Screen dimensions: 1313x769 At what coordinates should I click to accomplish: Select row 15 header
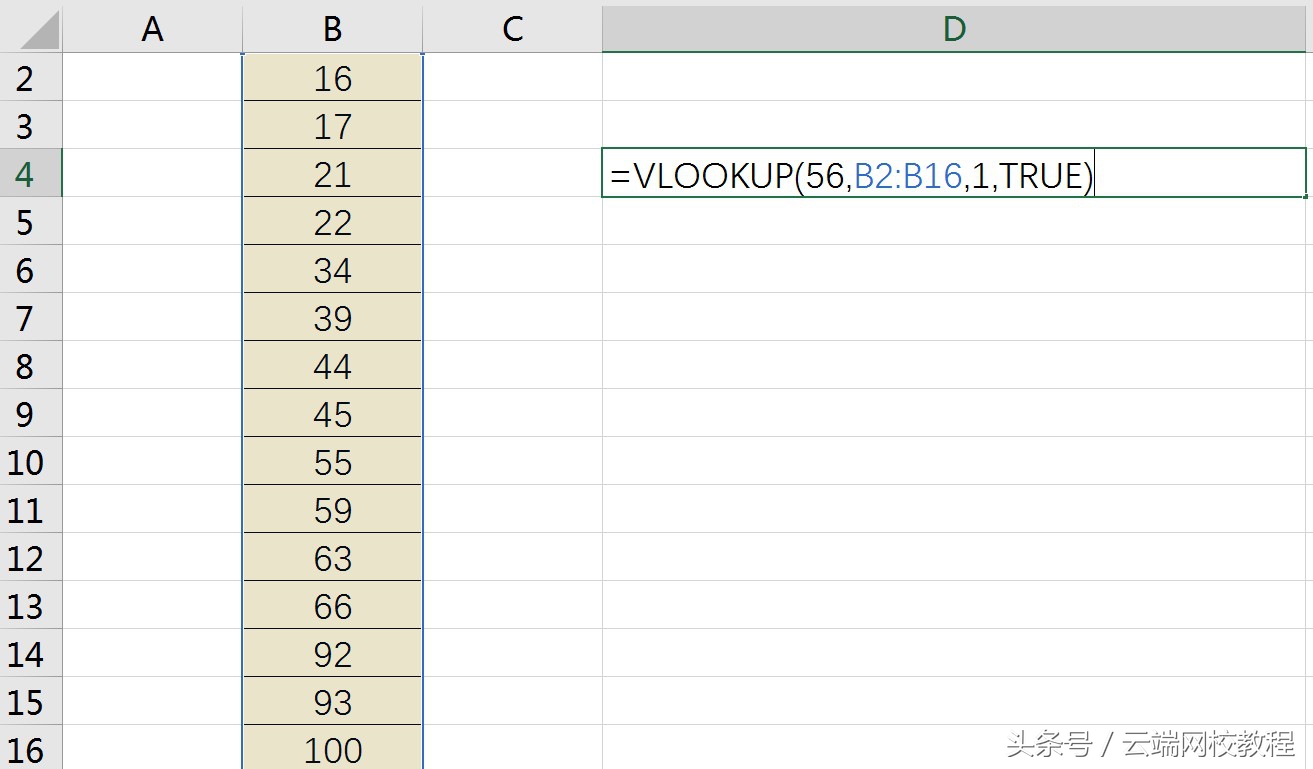coord(31,701)
